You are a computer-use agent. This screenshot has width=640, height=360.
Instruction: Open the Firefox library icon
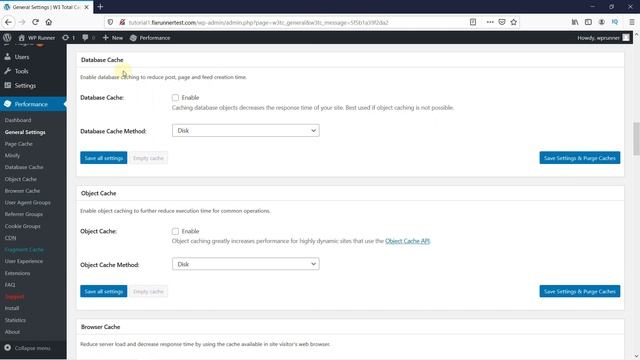click(575, 22)
